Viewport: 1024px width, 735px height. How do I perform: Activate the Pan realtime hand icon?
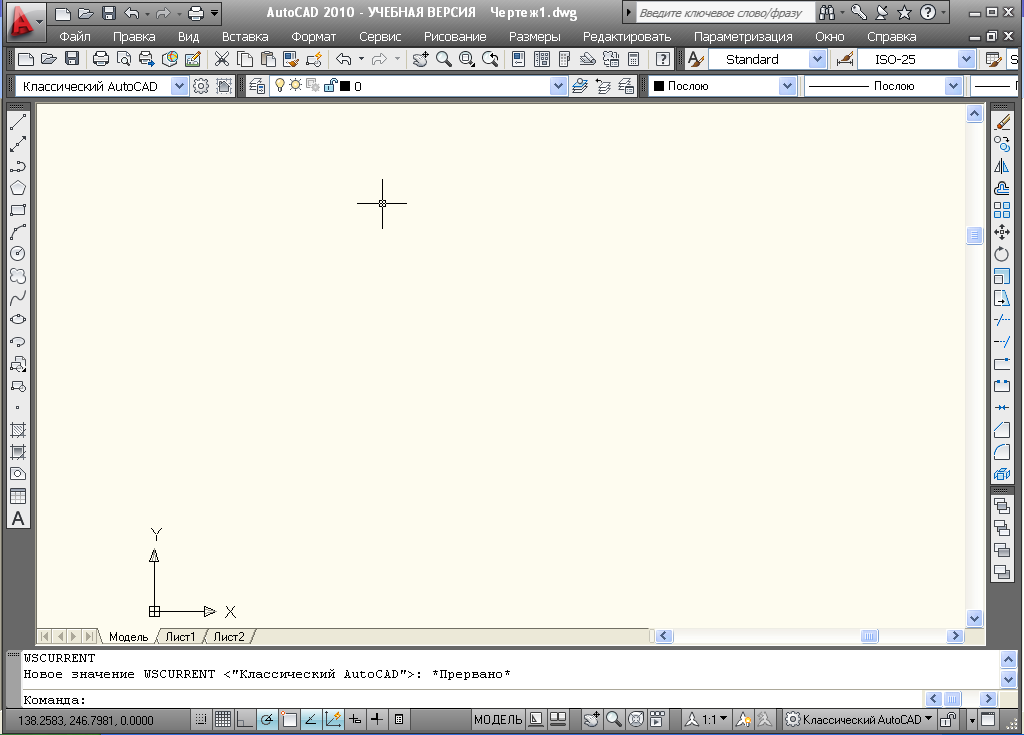pyautogui.click(x=420, y=59)
